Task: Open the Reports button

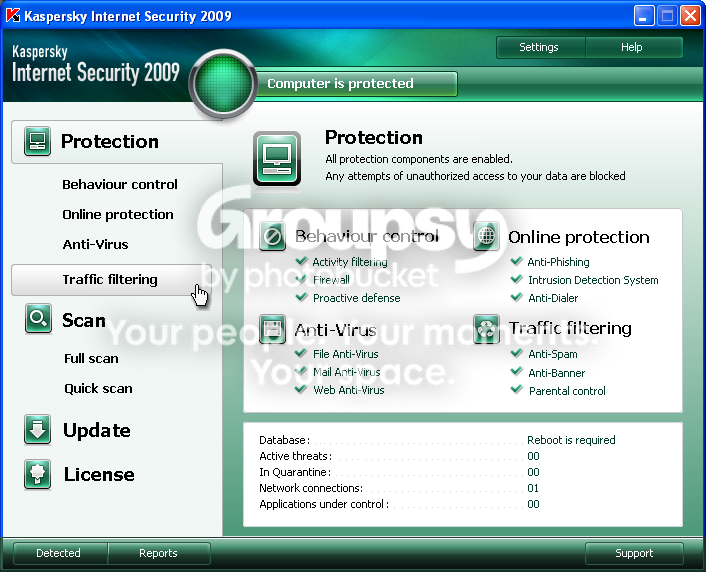Action: 159,553
